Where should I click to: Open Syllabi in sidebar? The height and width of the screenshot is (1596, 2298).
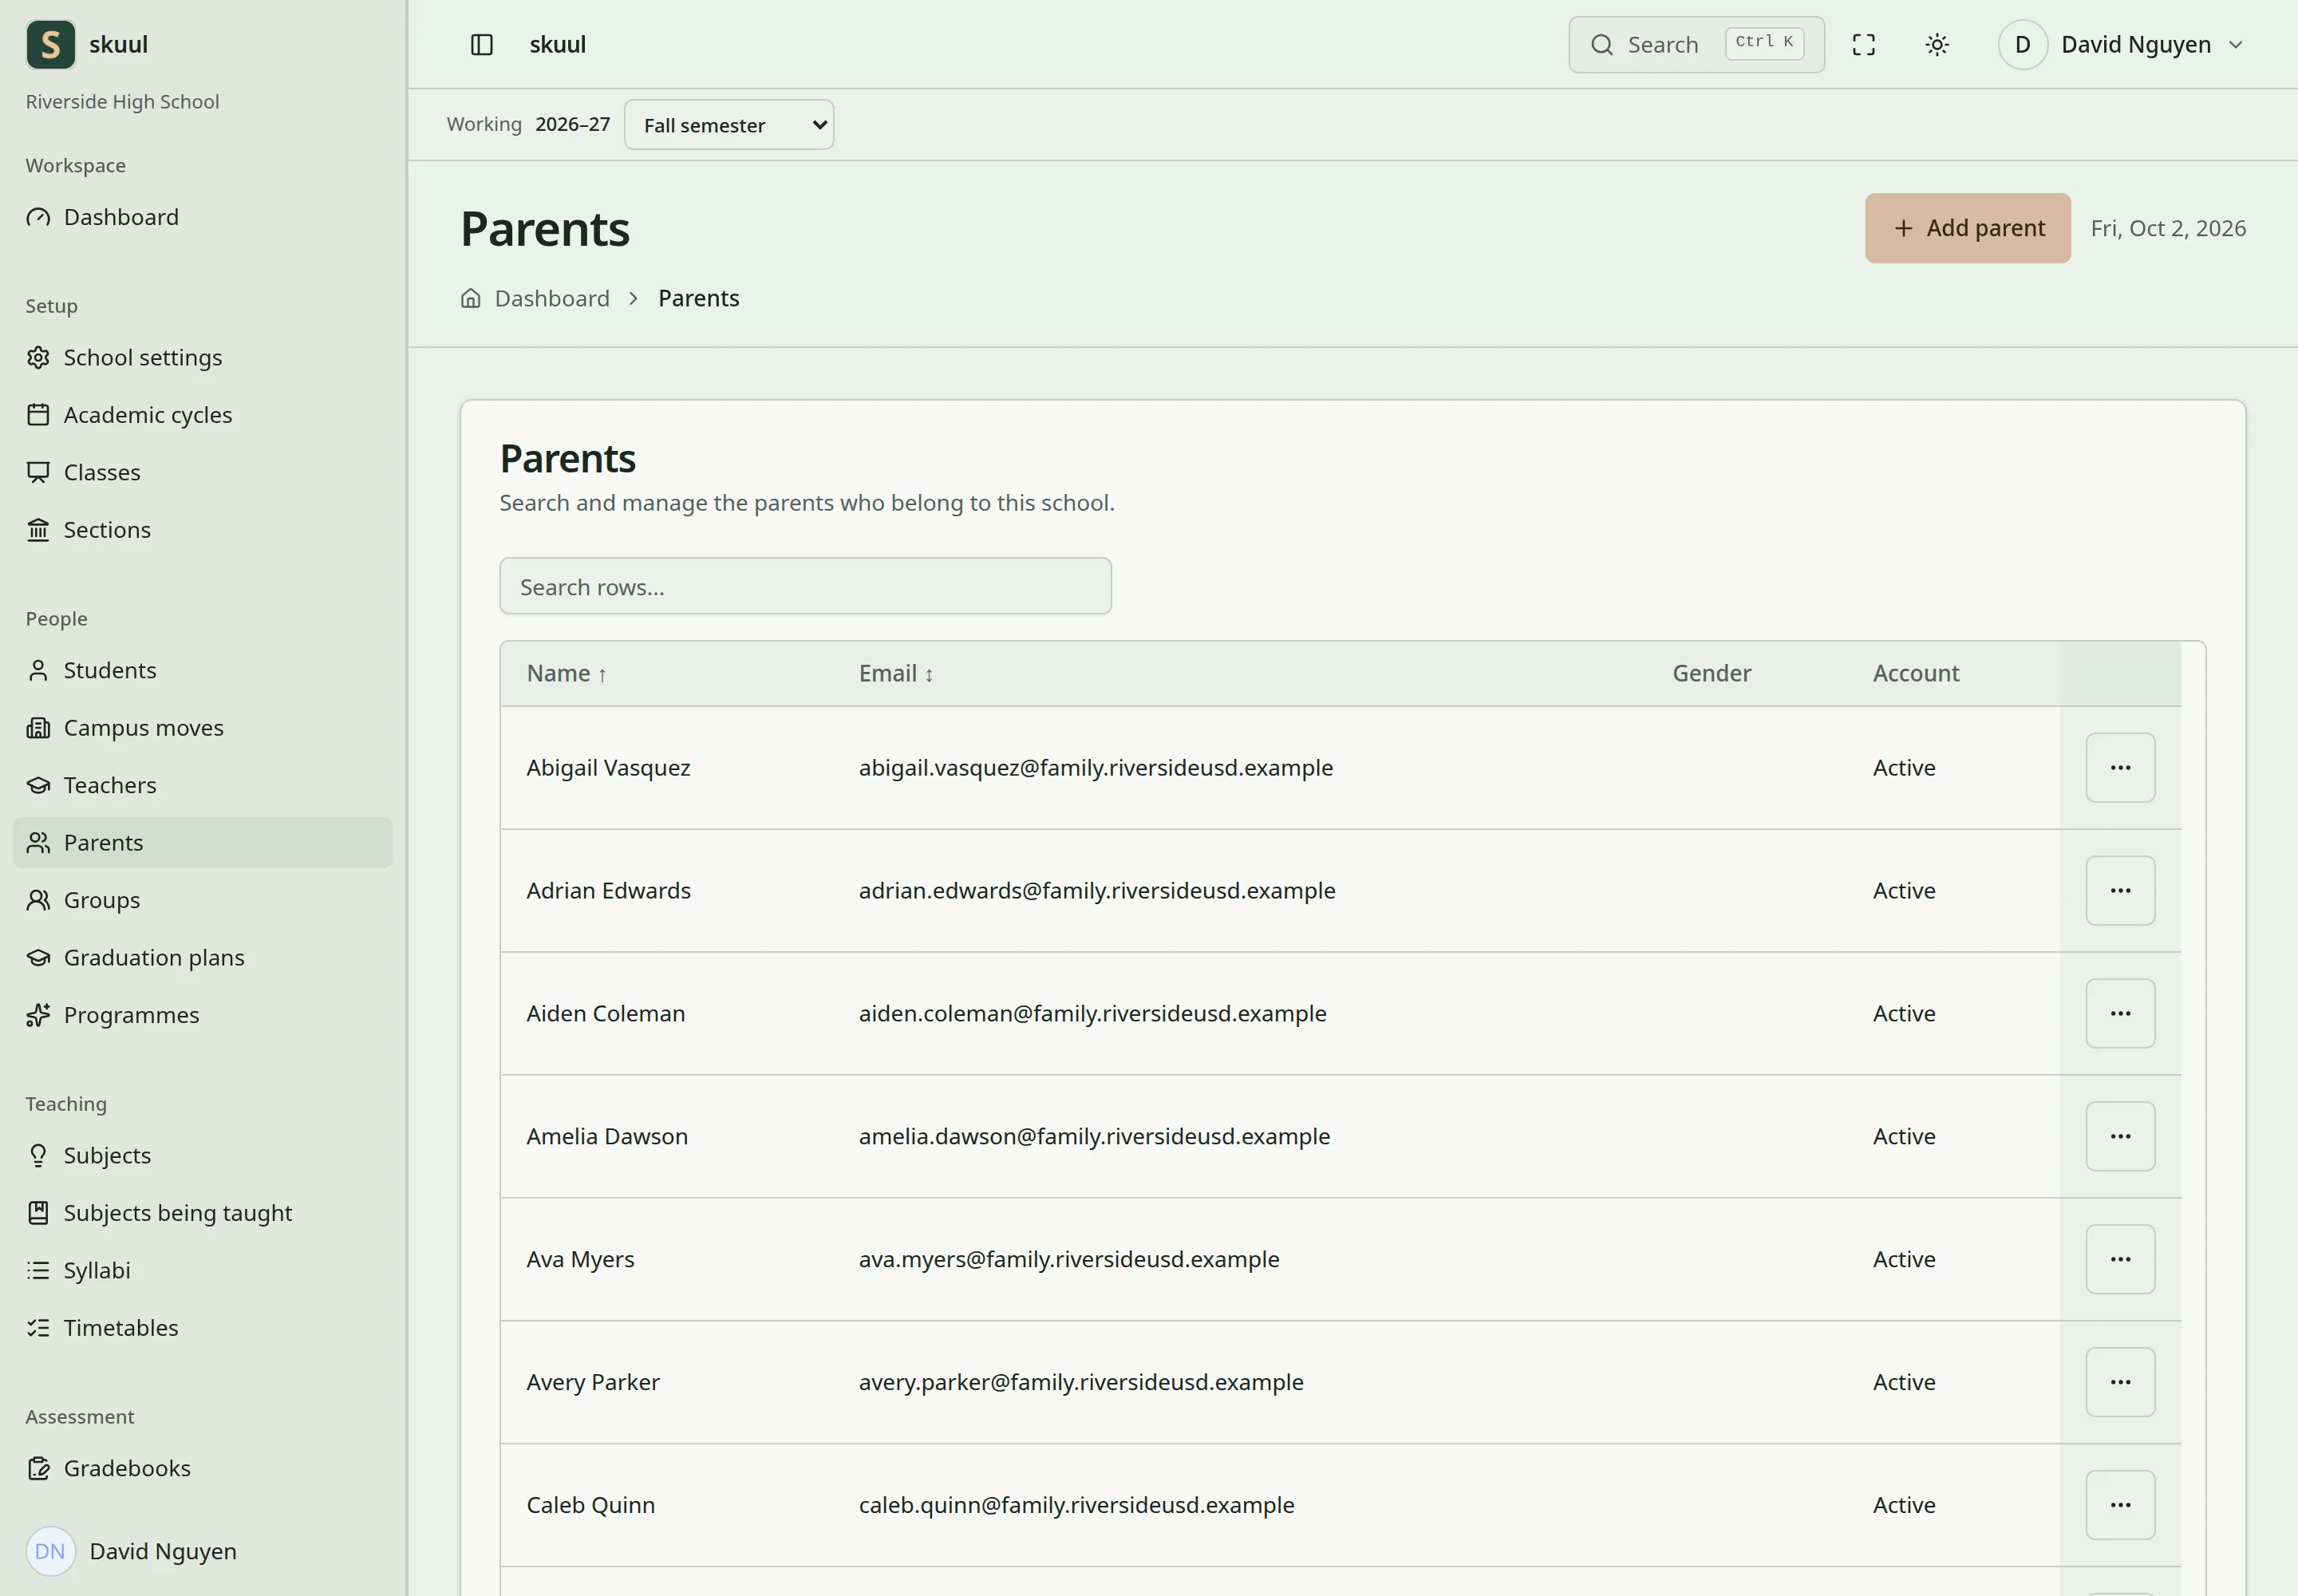point(203,1271)
